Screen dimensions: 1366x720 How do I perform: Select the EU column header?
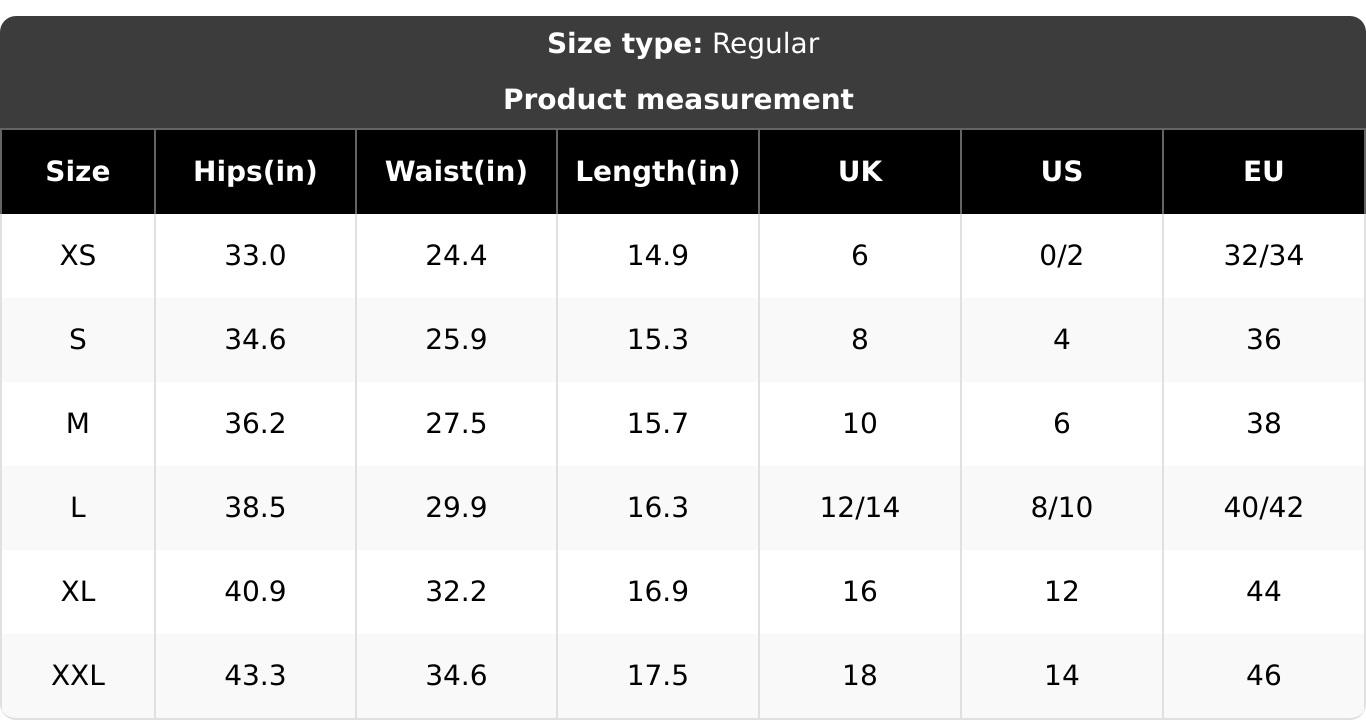point(1264,172)
